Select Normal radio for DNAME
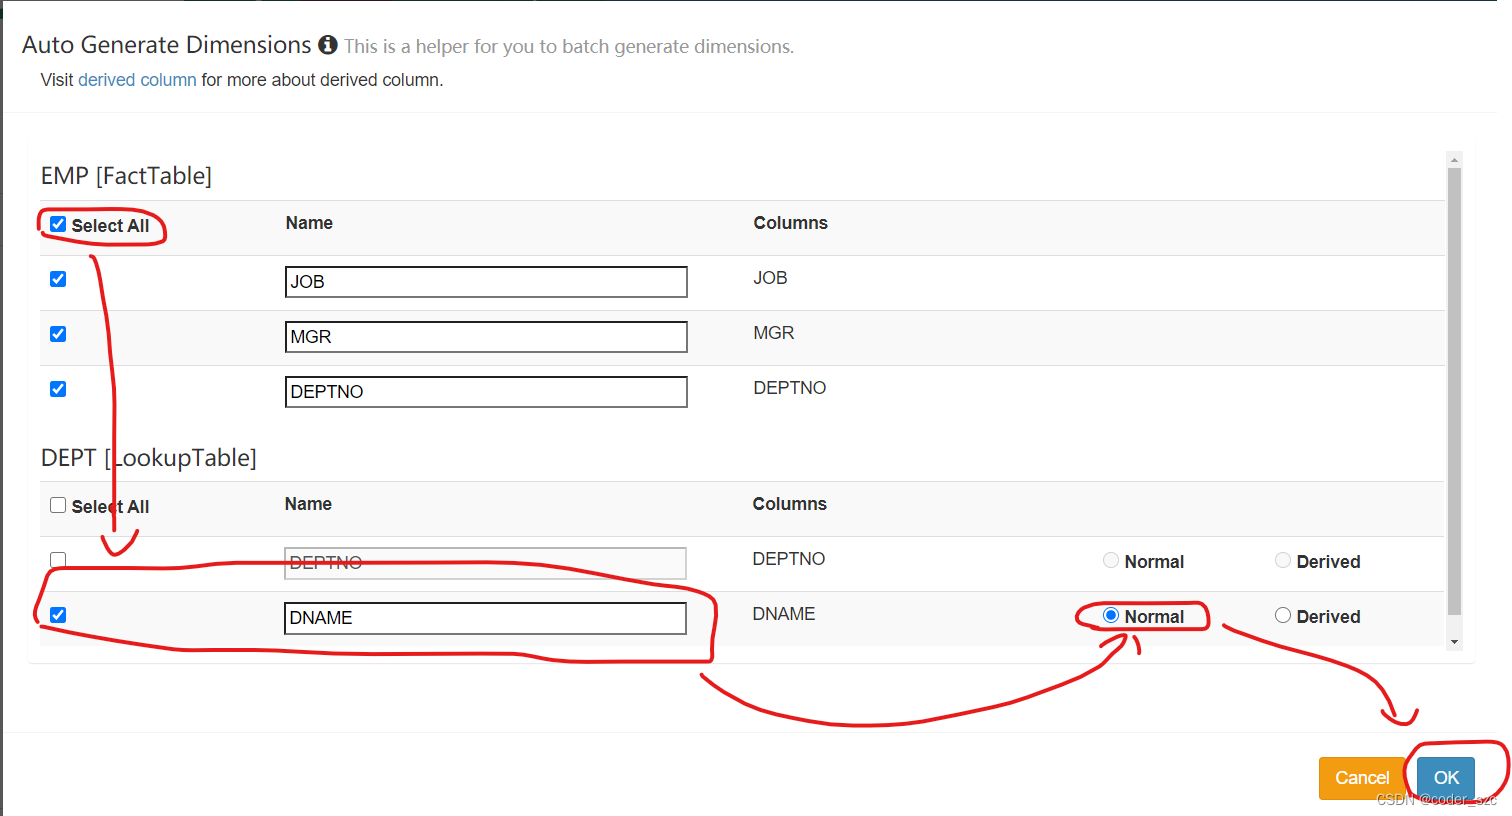Viewport: 1512px width, 816px height. pos(1111,615)
